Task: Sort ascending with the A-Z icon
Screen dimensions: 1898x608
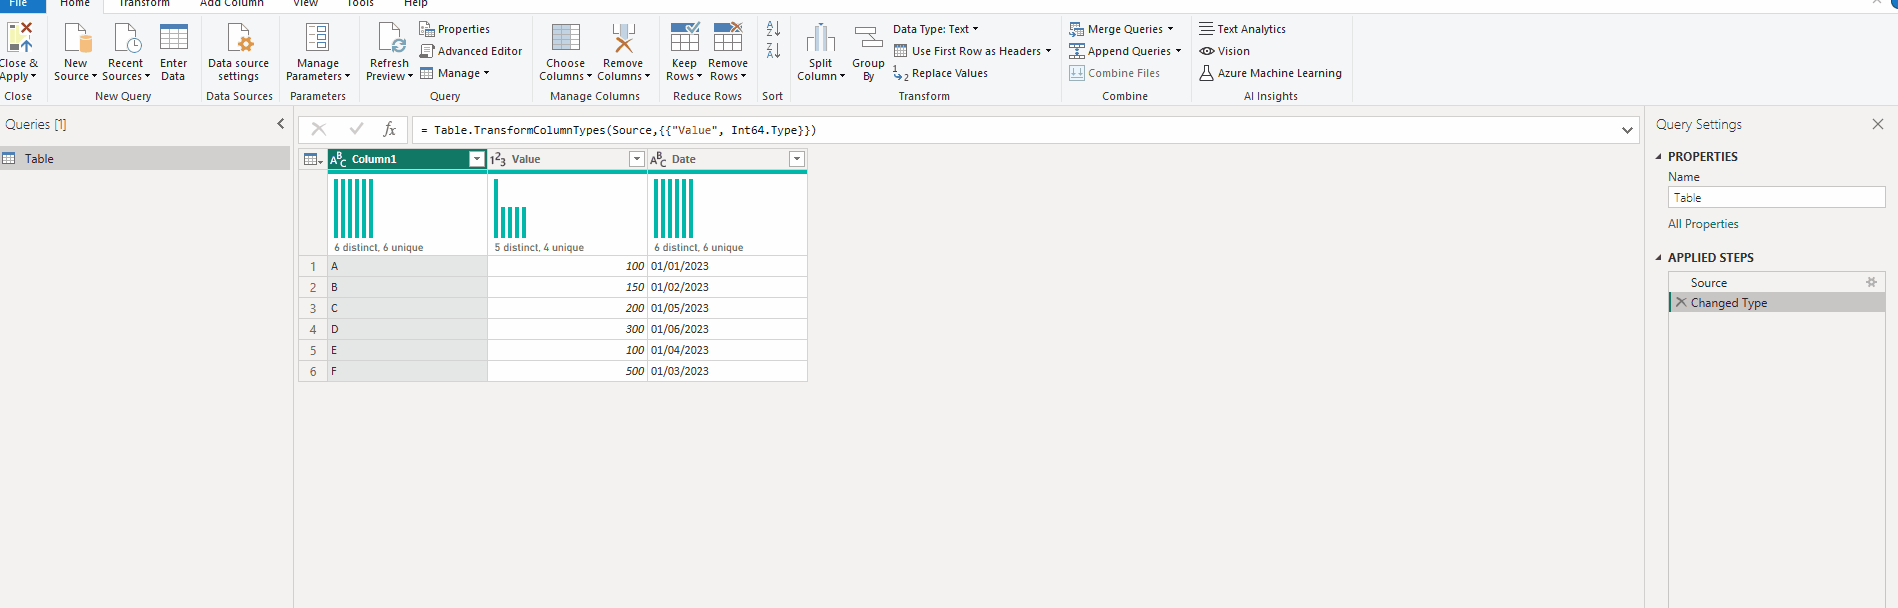Action: (x=773, y=29)
